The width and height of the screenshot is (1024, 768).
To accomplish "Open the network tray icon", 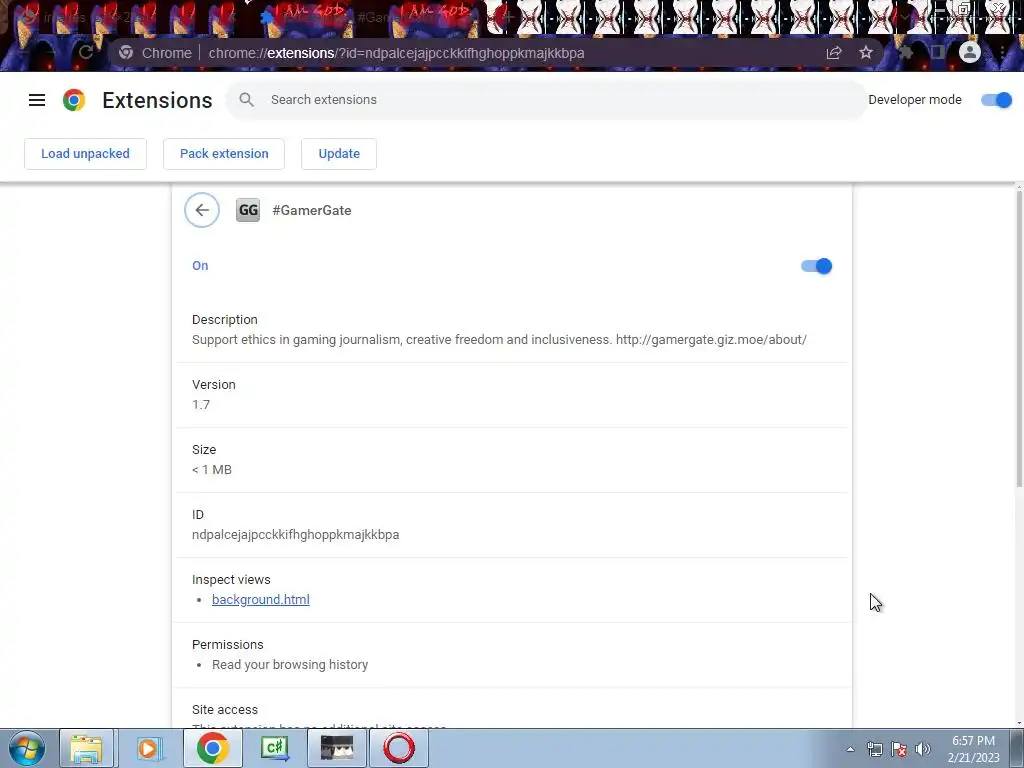I will [x=874, y=749].
